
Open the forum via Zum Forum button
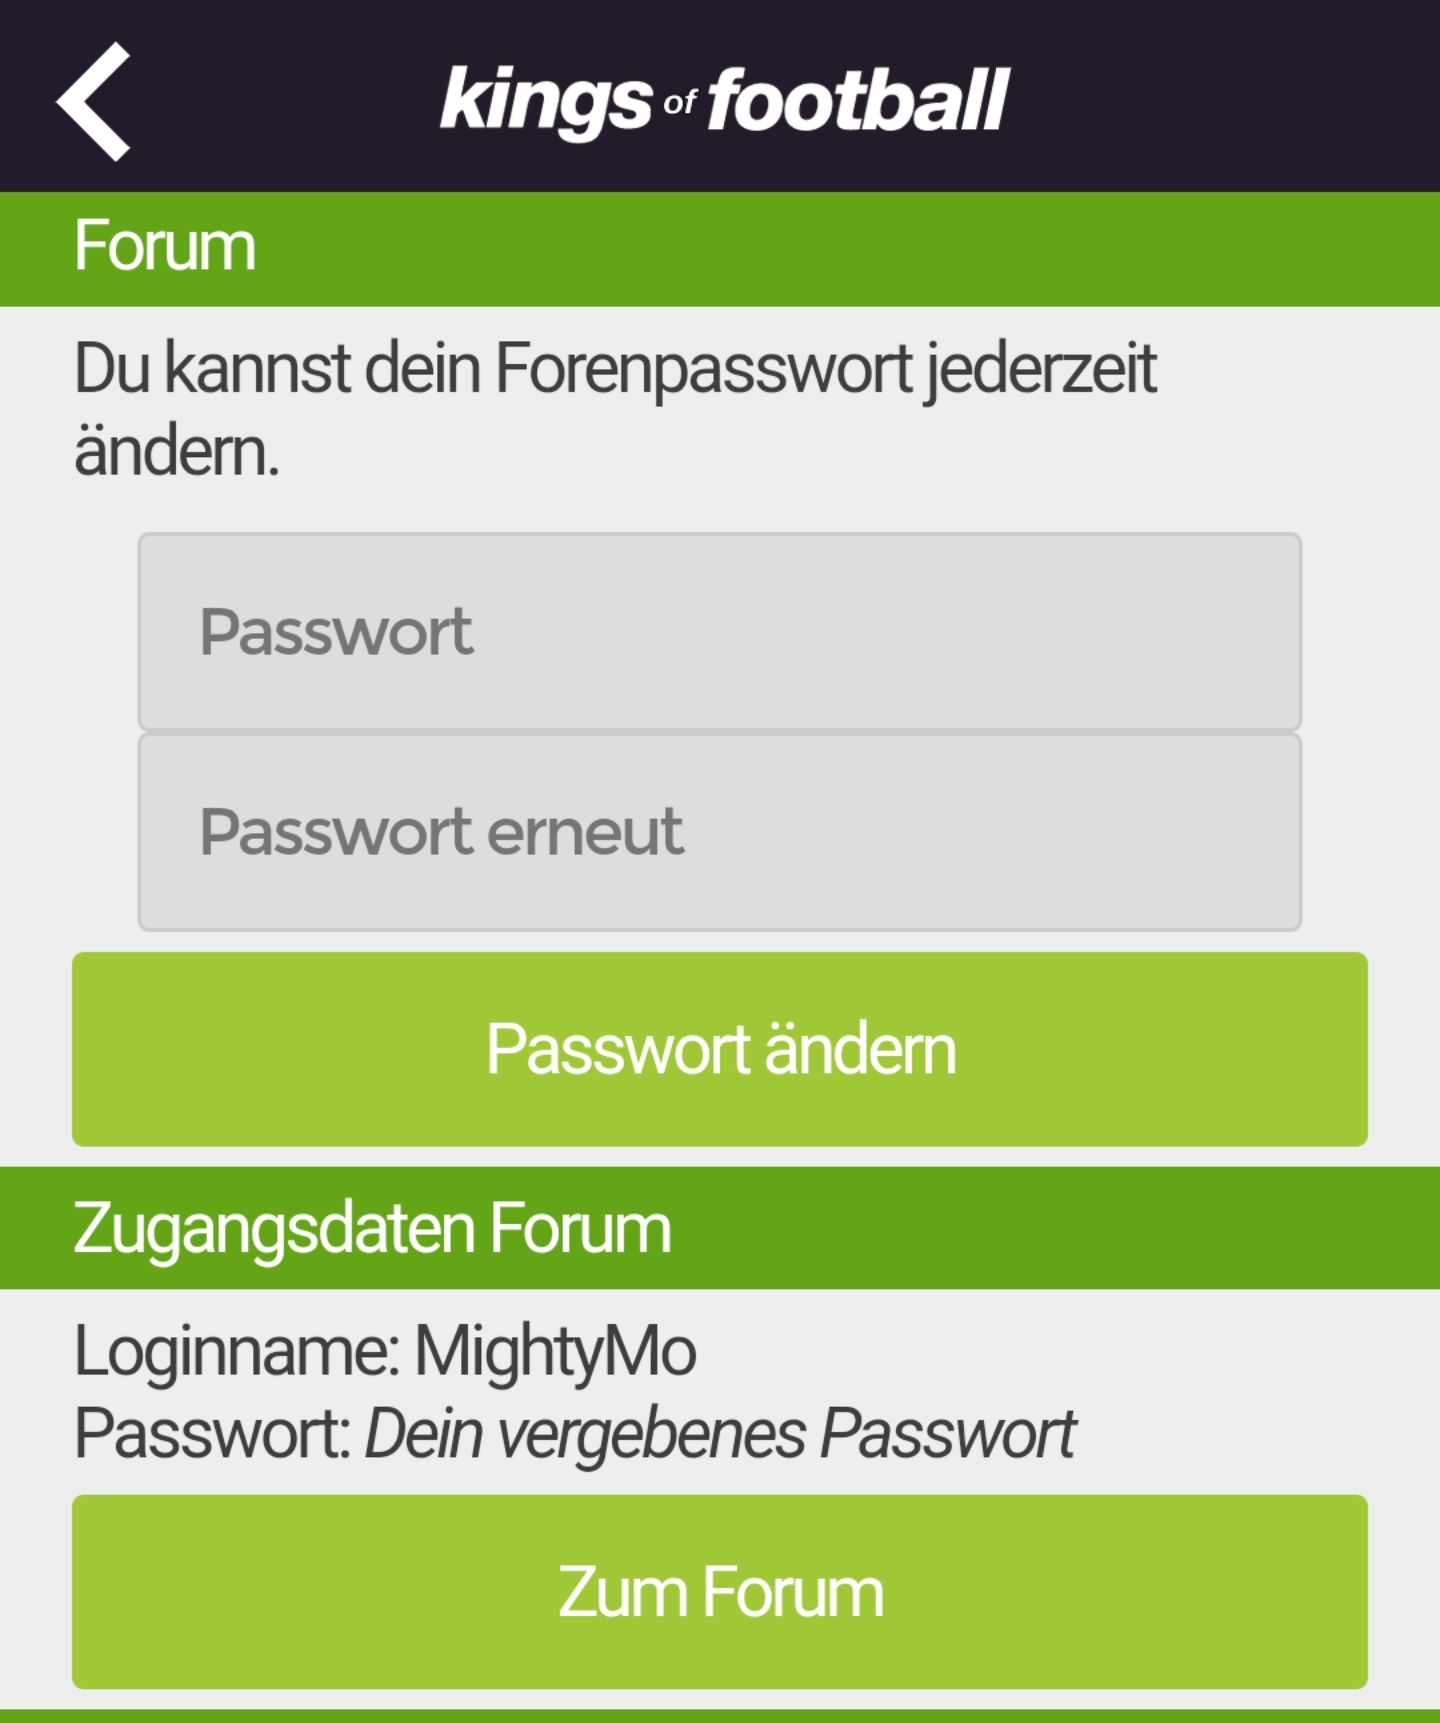(x=720, y=1592)
